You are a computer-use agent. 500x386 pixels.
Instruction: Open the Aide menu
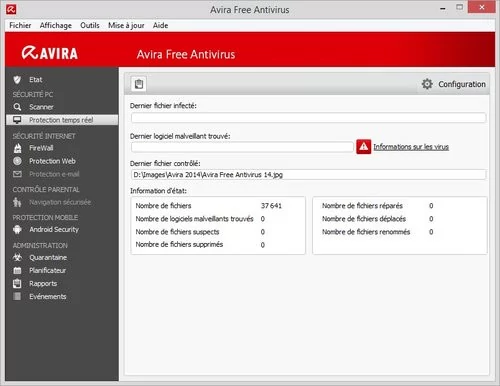coord(160,25)
